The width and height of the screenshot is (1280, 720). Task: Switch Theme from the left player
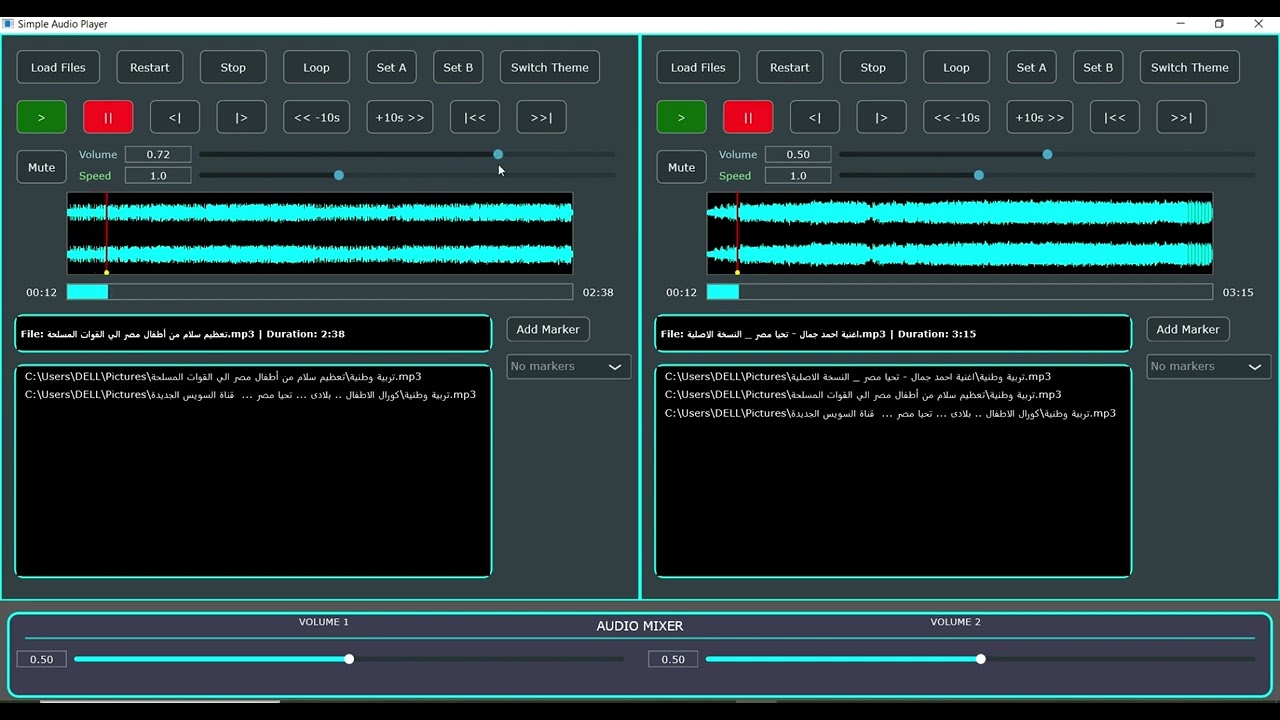coord(550,67)
